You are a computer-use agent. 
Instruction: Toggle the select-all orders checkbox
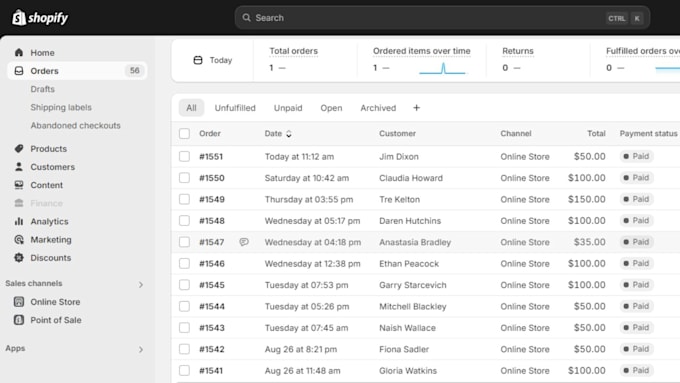click(x=184, y=134)
